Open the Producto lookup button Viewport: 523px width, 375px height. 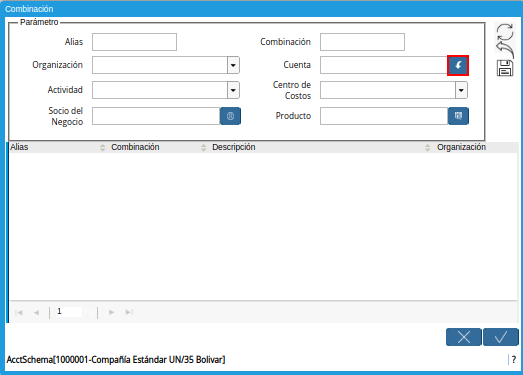[x=458, y=116]
